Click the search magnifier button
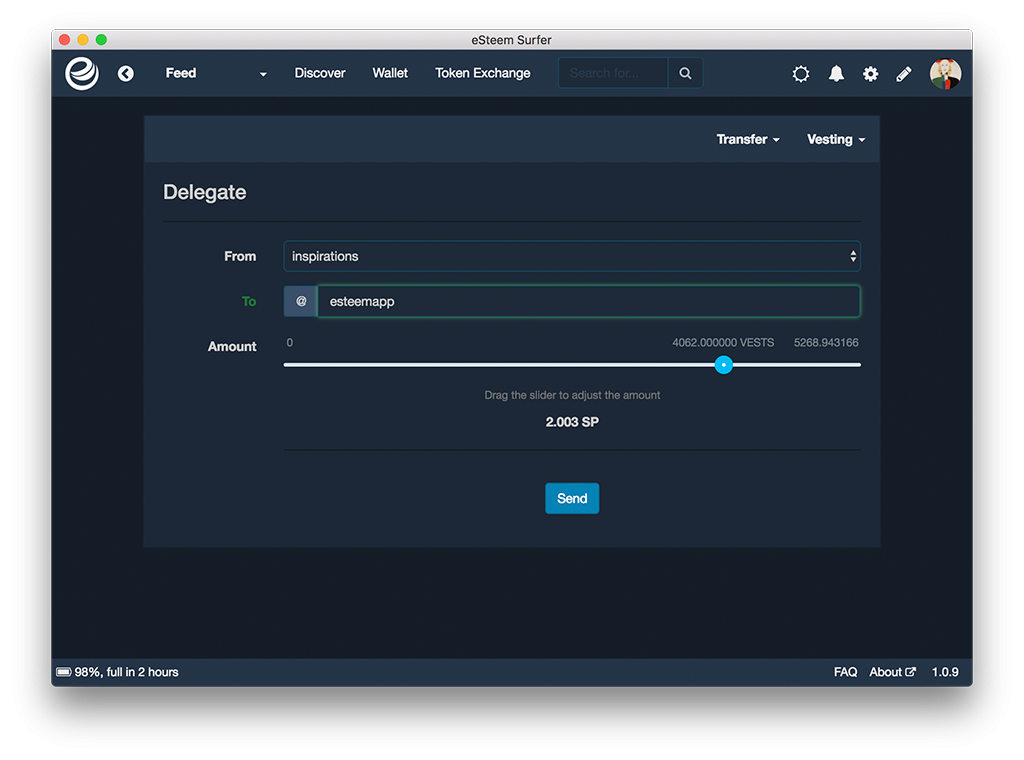 [685, 73]
